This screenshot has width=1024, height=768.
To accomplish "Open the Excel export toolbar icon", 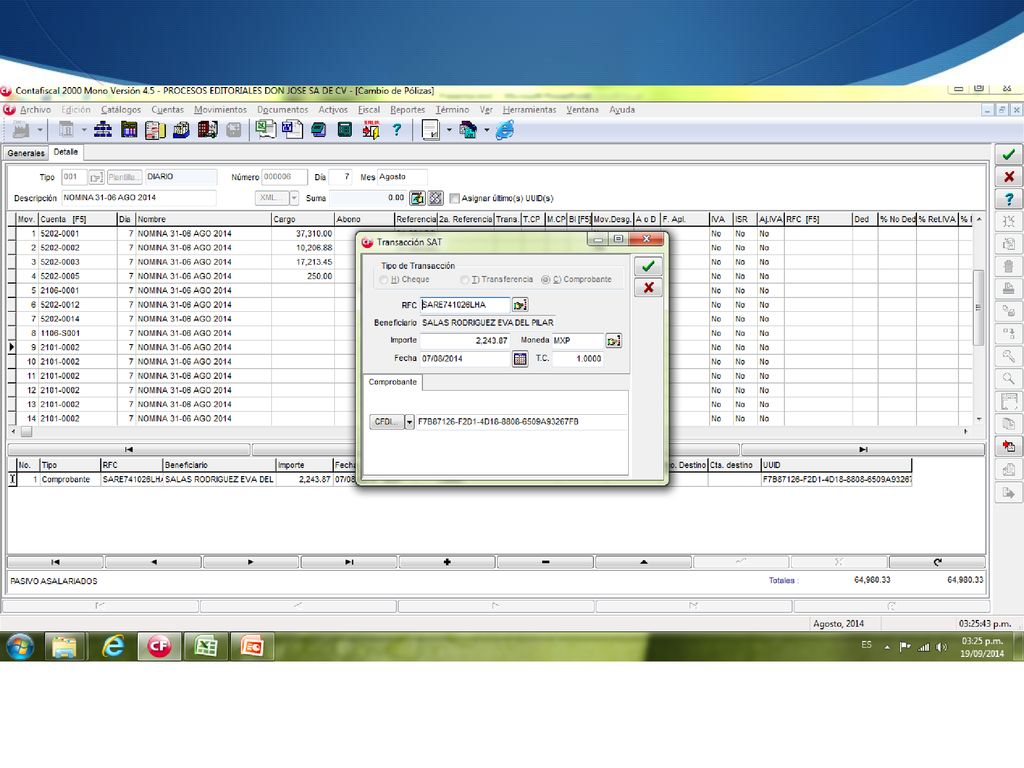I will tap(265, 129).
